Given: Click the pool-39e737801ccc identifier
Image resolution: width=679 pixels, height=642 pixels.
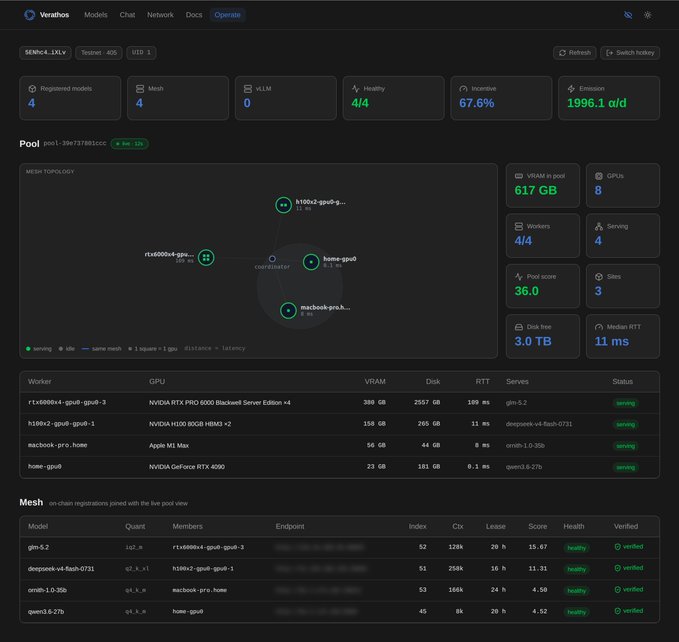Looking at the screenshot, I should pyautogui.click(x=74, y=143).
